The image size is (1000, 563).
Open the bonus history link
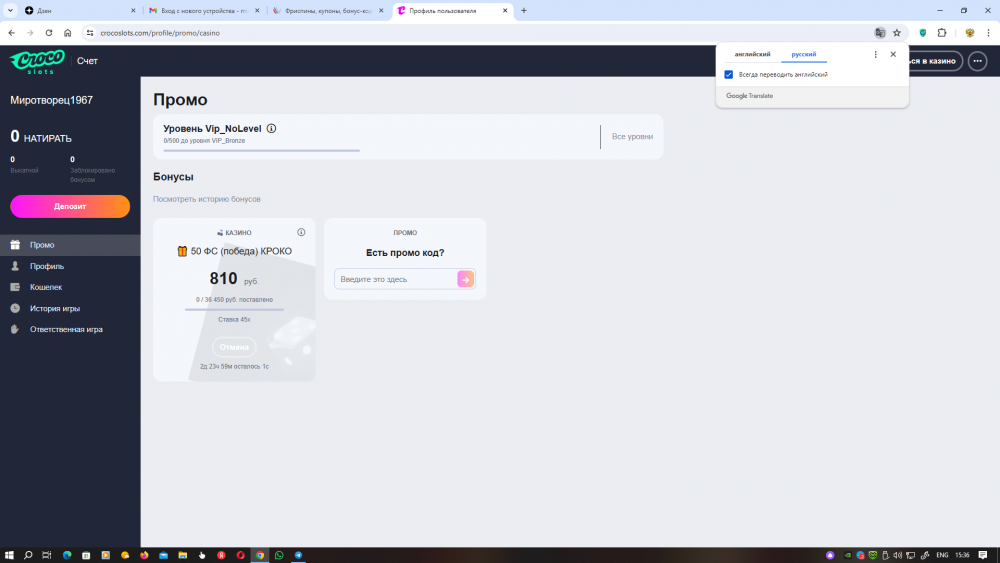point(206,199)
